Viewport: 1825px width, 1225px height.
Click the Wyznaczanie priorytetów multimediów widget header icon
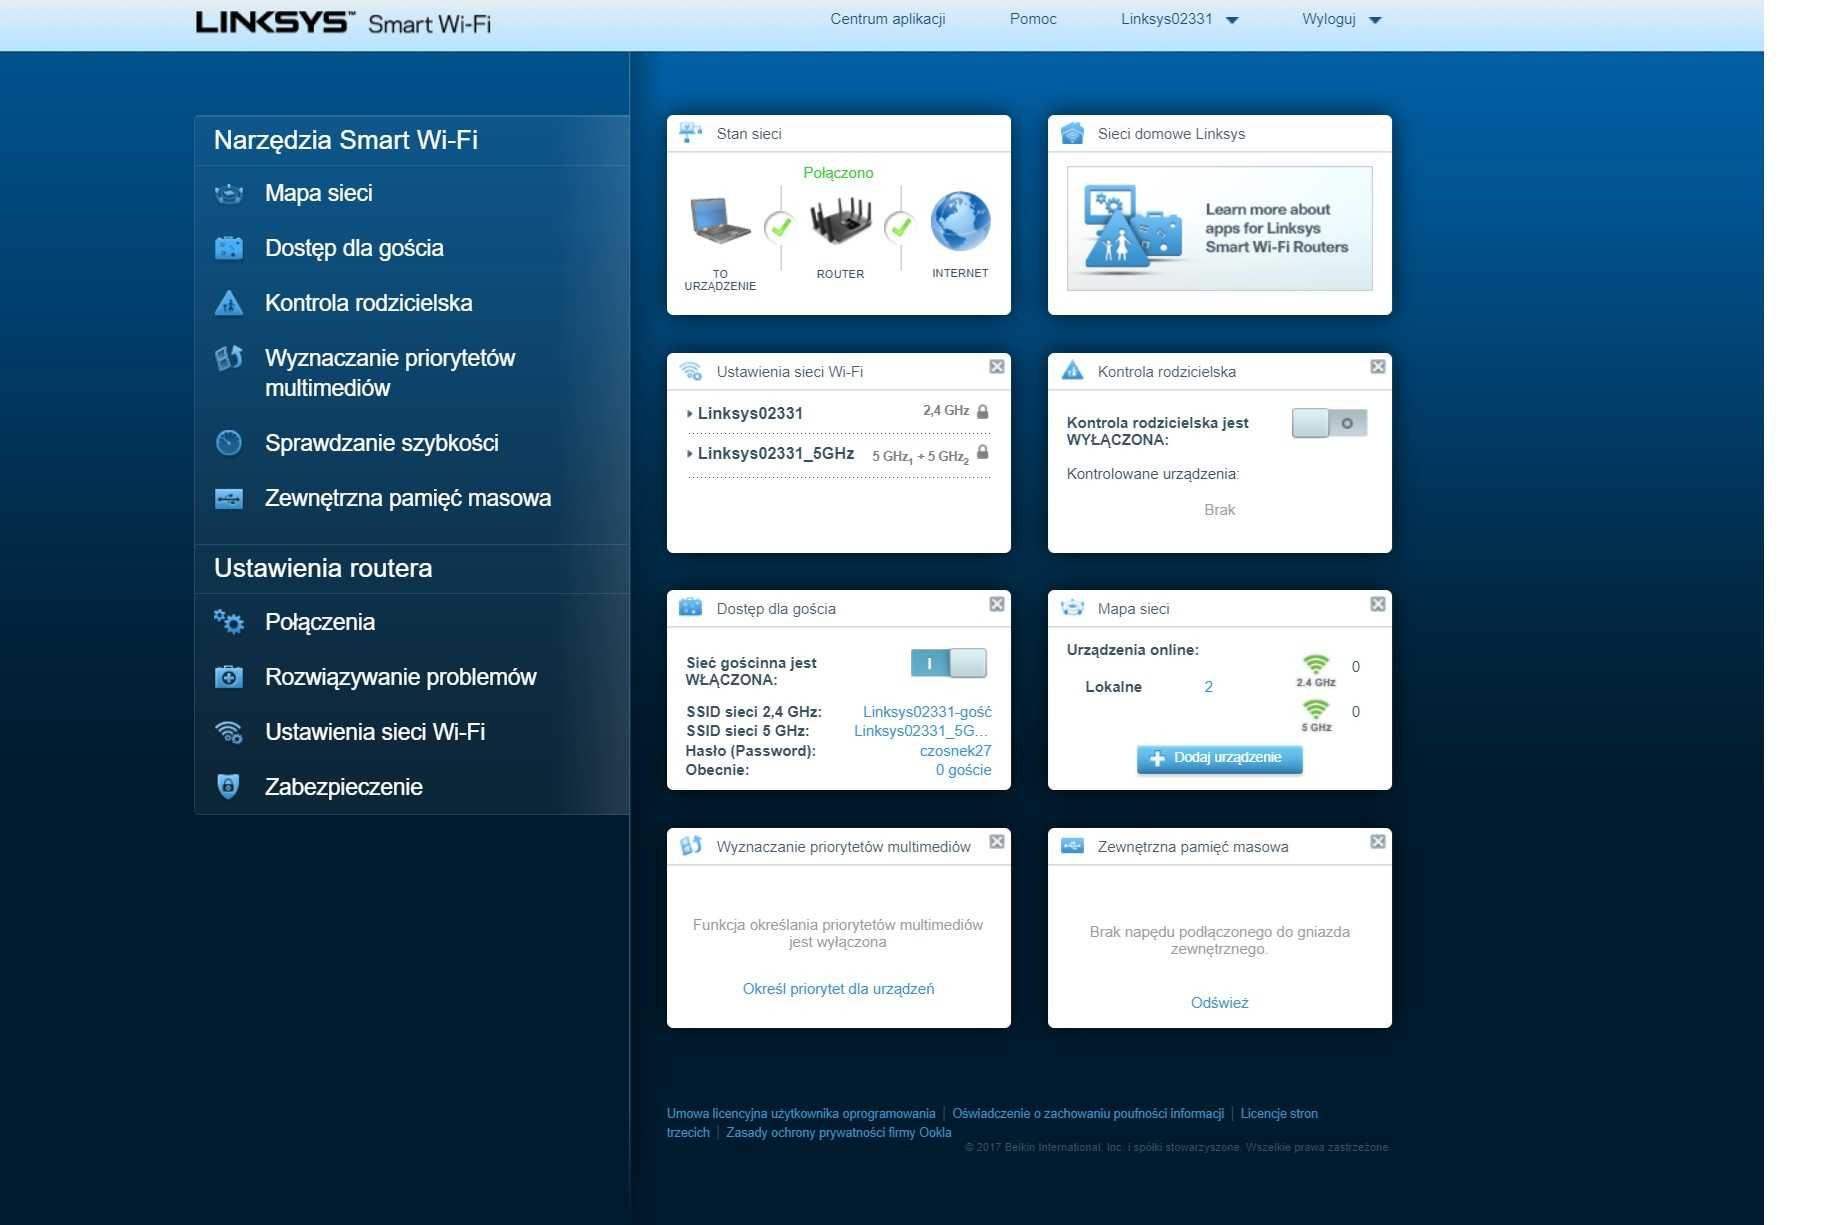690,846
